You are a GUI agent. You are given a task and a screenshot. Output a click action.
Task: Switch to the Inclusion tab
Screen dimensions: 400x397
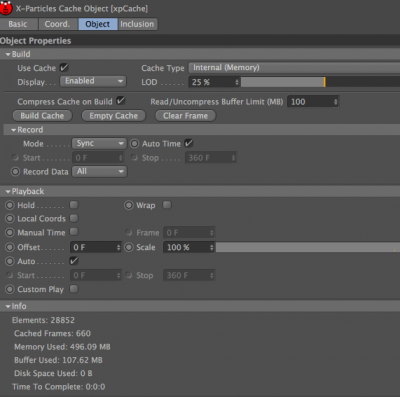(137, 24)
